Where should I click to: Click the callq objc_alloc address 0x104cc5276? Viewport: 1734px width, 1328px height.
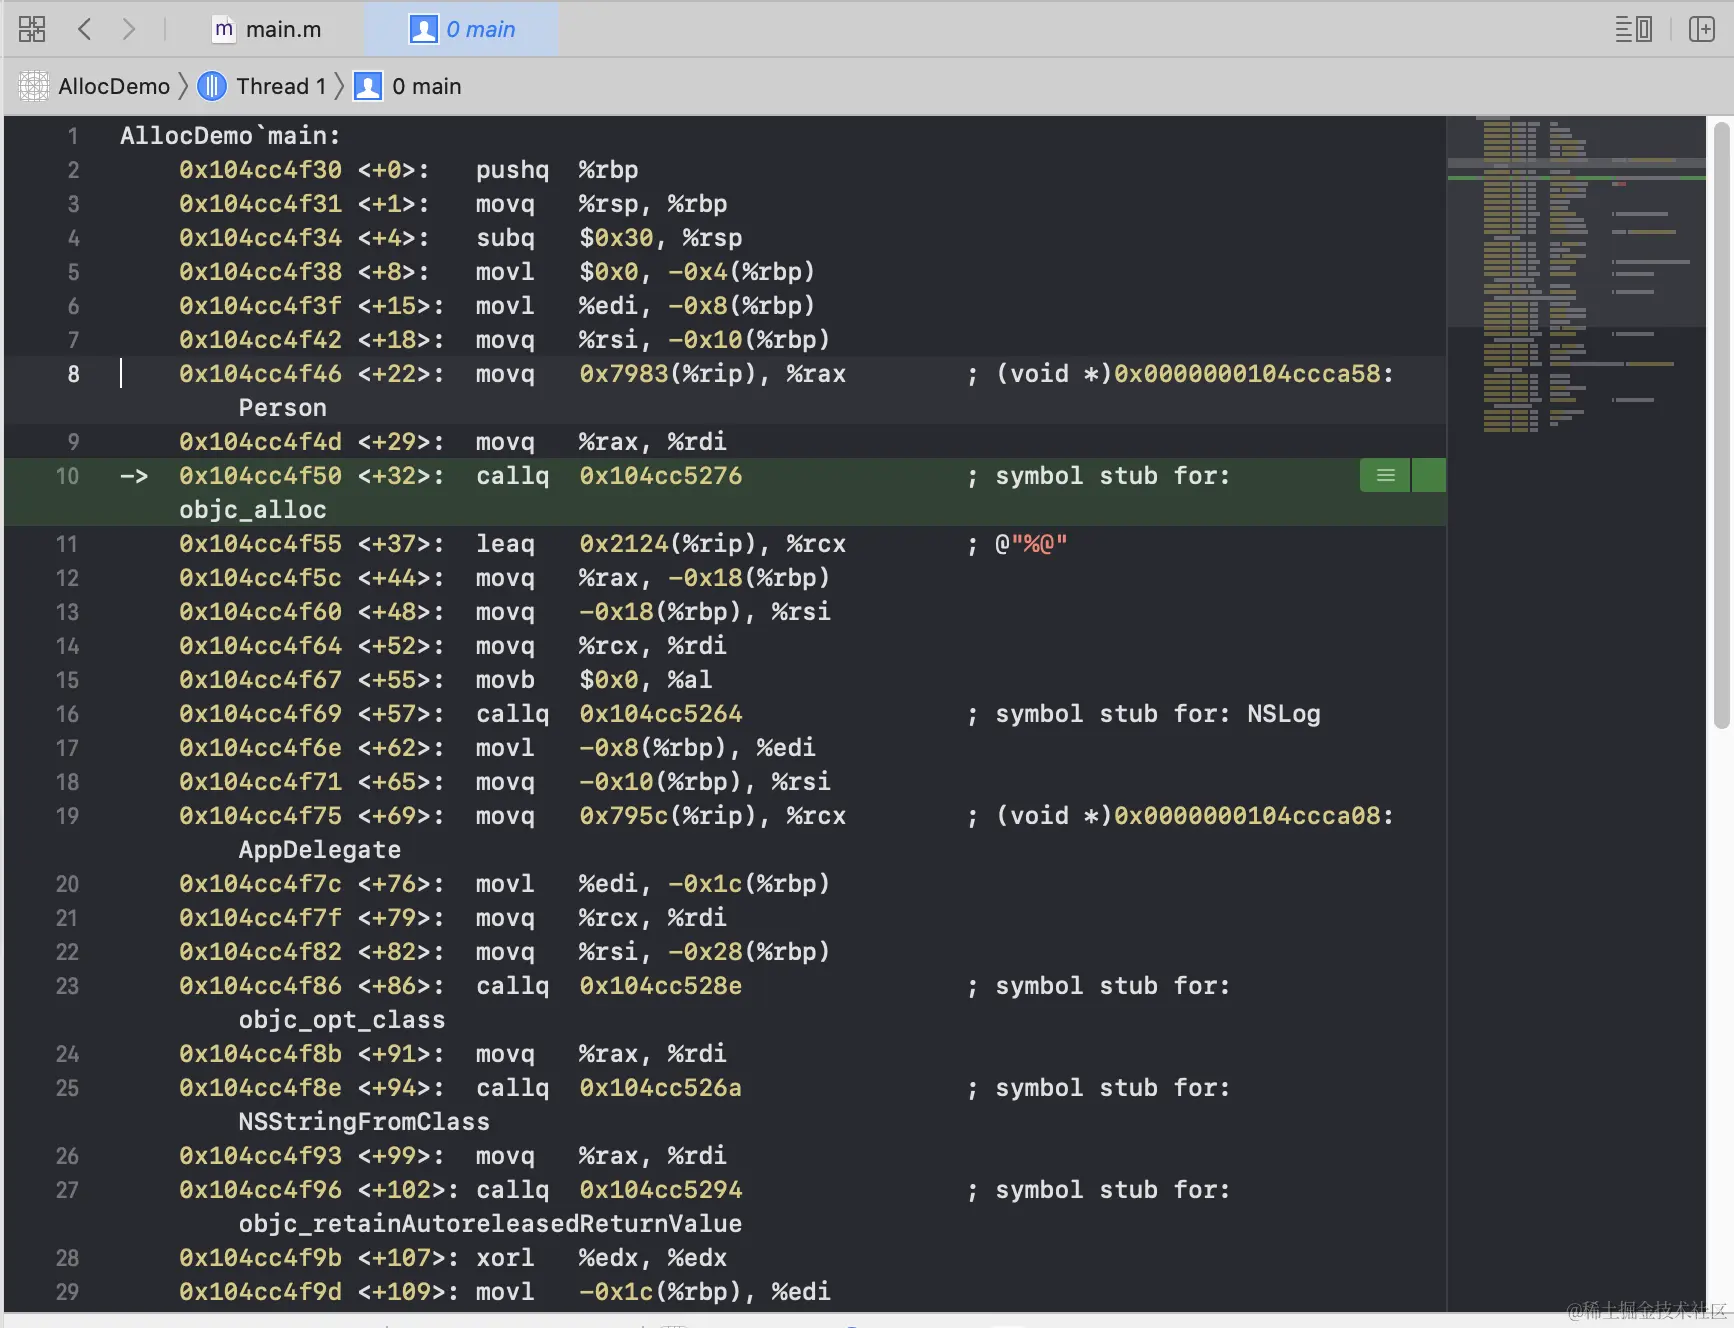pos(661,476)
